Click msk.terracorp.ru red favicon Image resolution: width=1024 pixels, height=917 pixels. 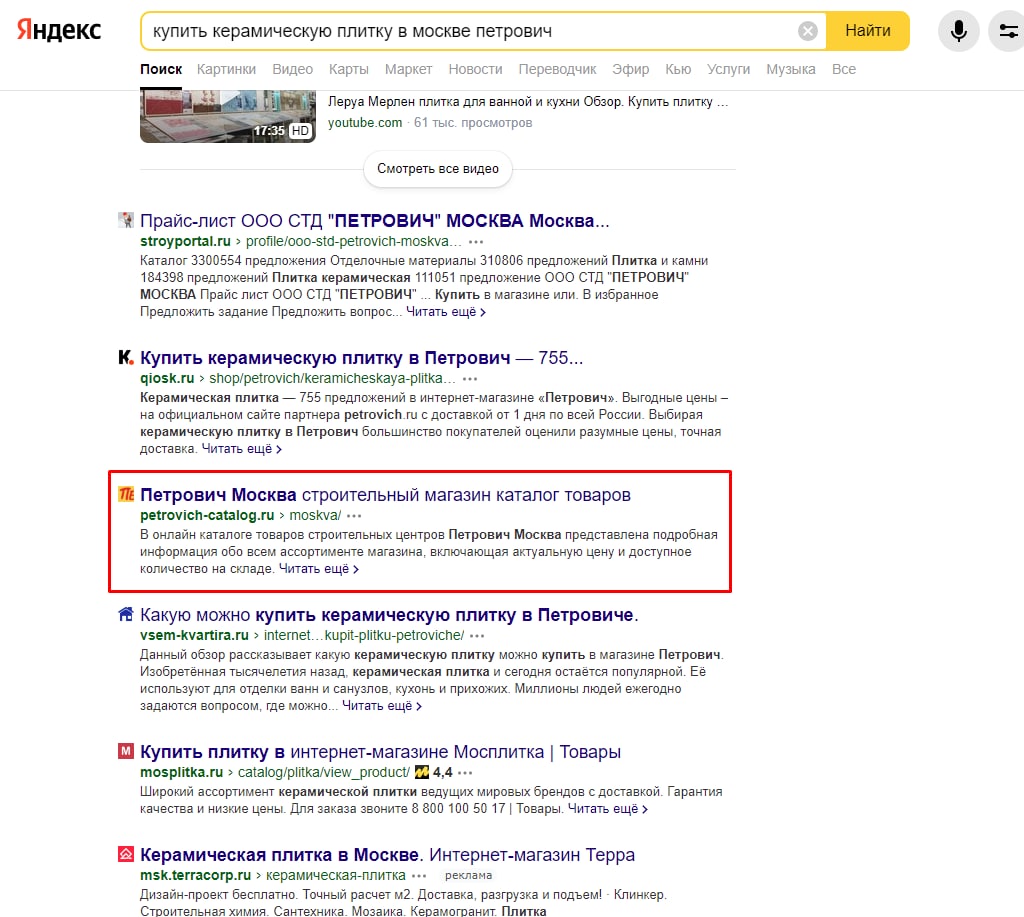point(125,854)
